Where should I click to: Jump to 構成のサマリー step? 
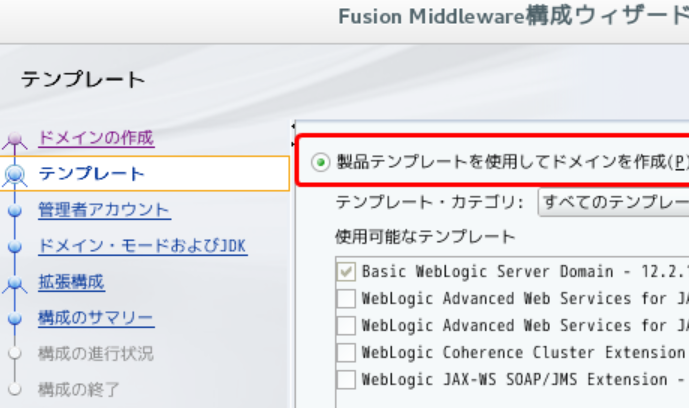pyautogui.click(x=96, y=318)
